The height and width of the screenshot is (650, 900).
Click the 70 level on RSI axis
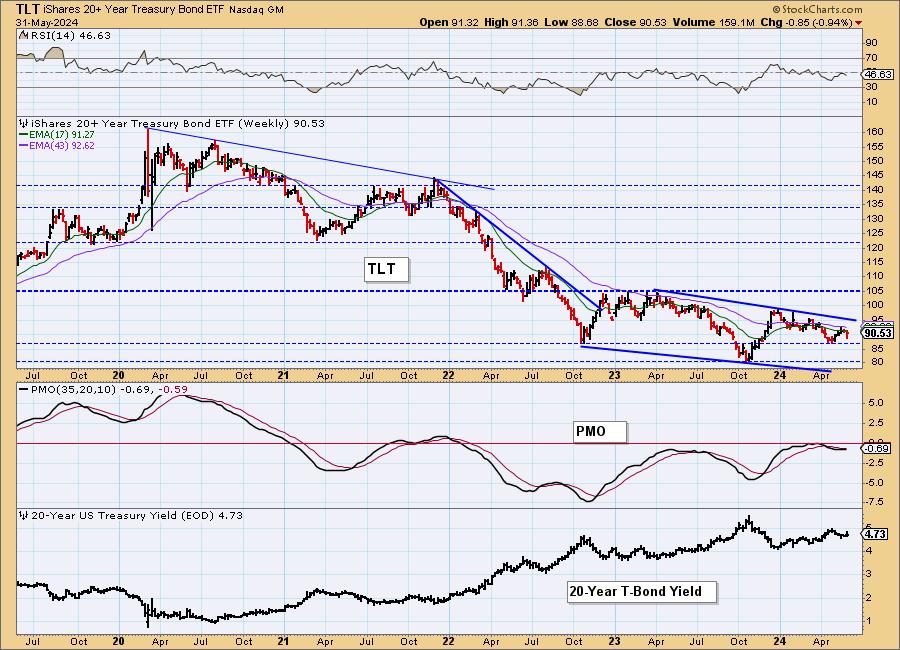[871, 57]
